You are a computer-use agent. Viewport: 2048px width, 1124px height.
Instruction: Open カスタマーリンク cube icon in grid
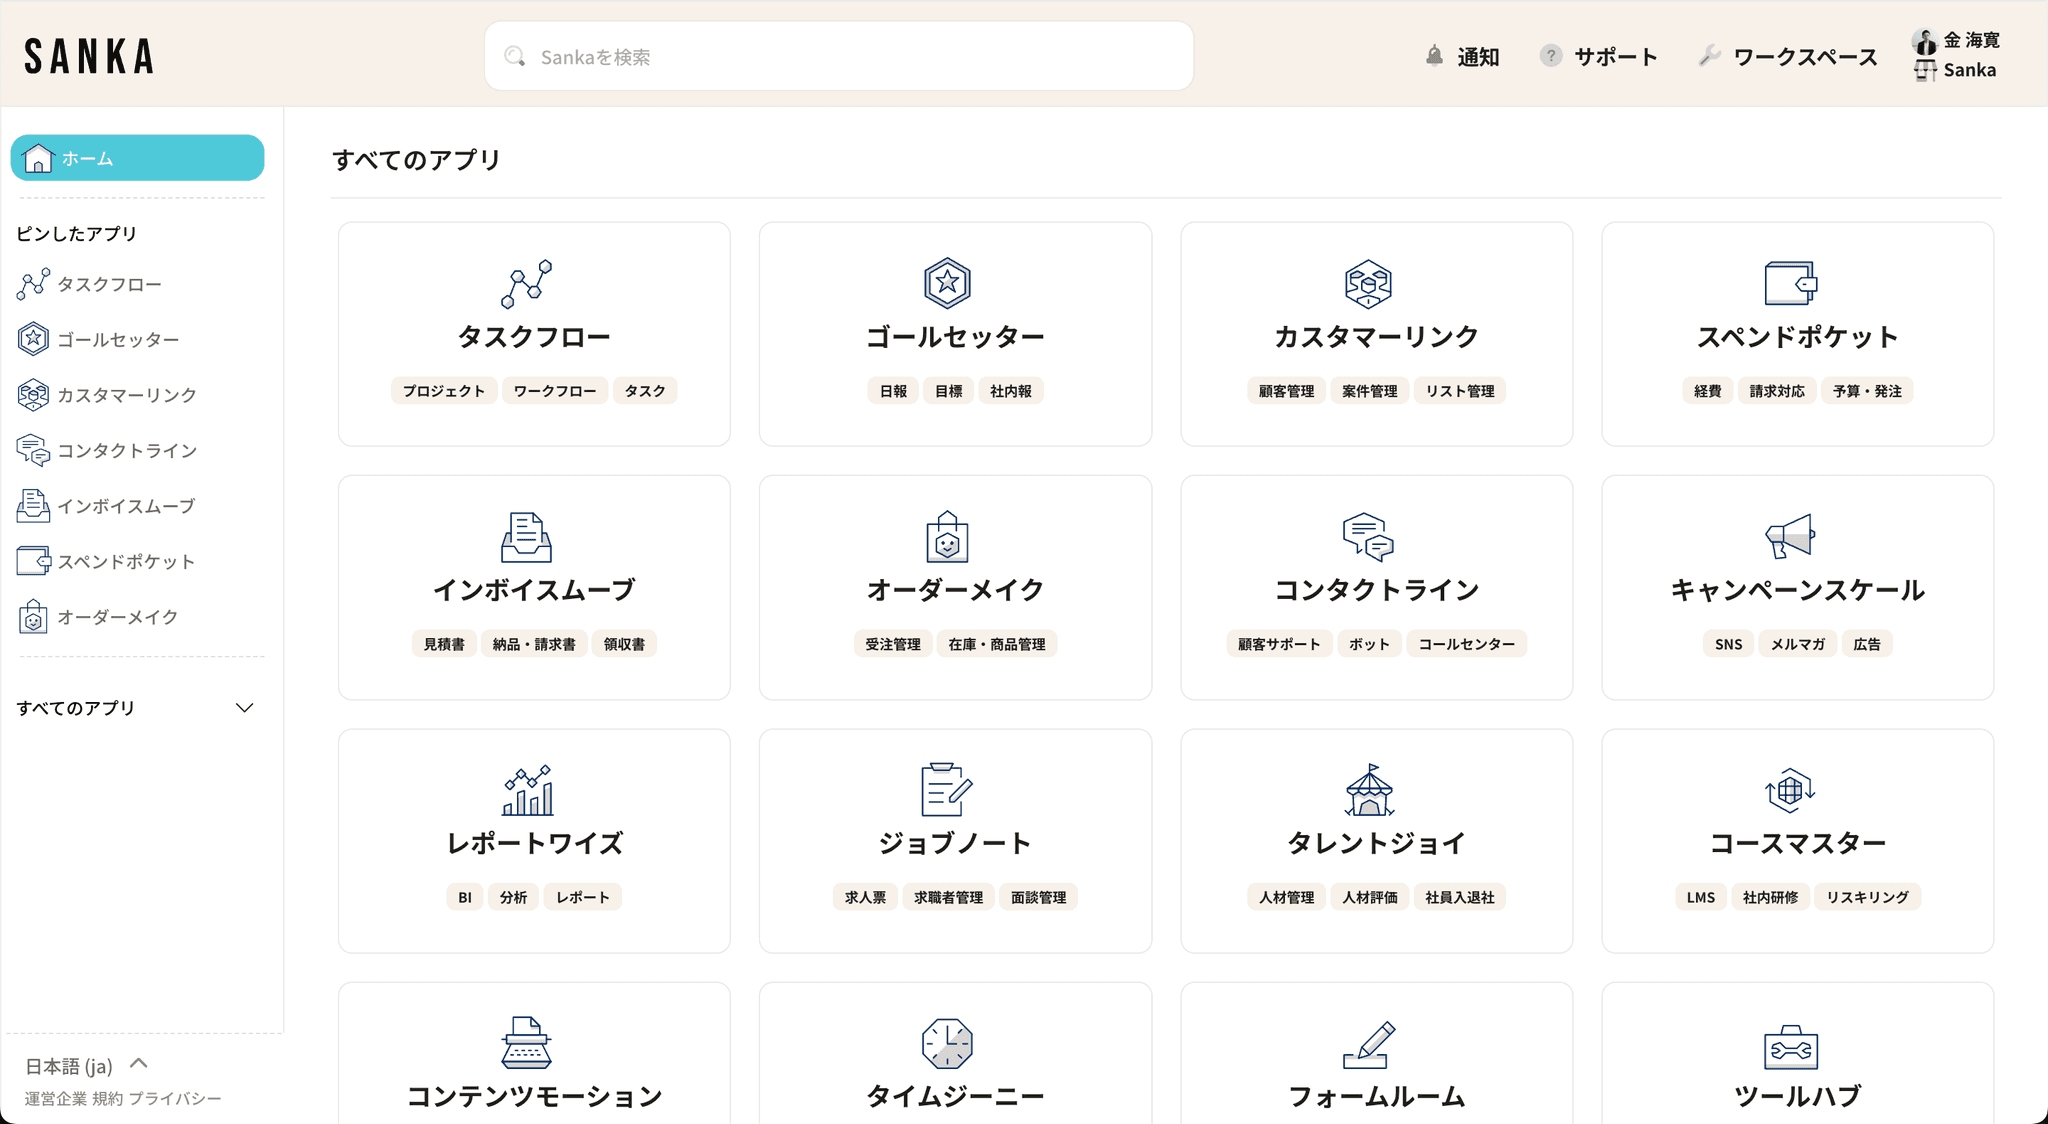1368,283
